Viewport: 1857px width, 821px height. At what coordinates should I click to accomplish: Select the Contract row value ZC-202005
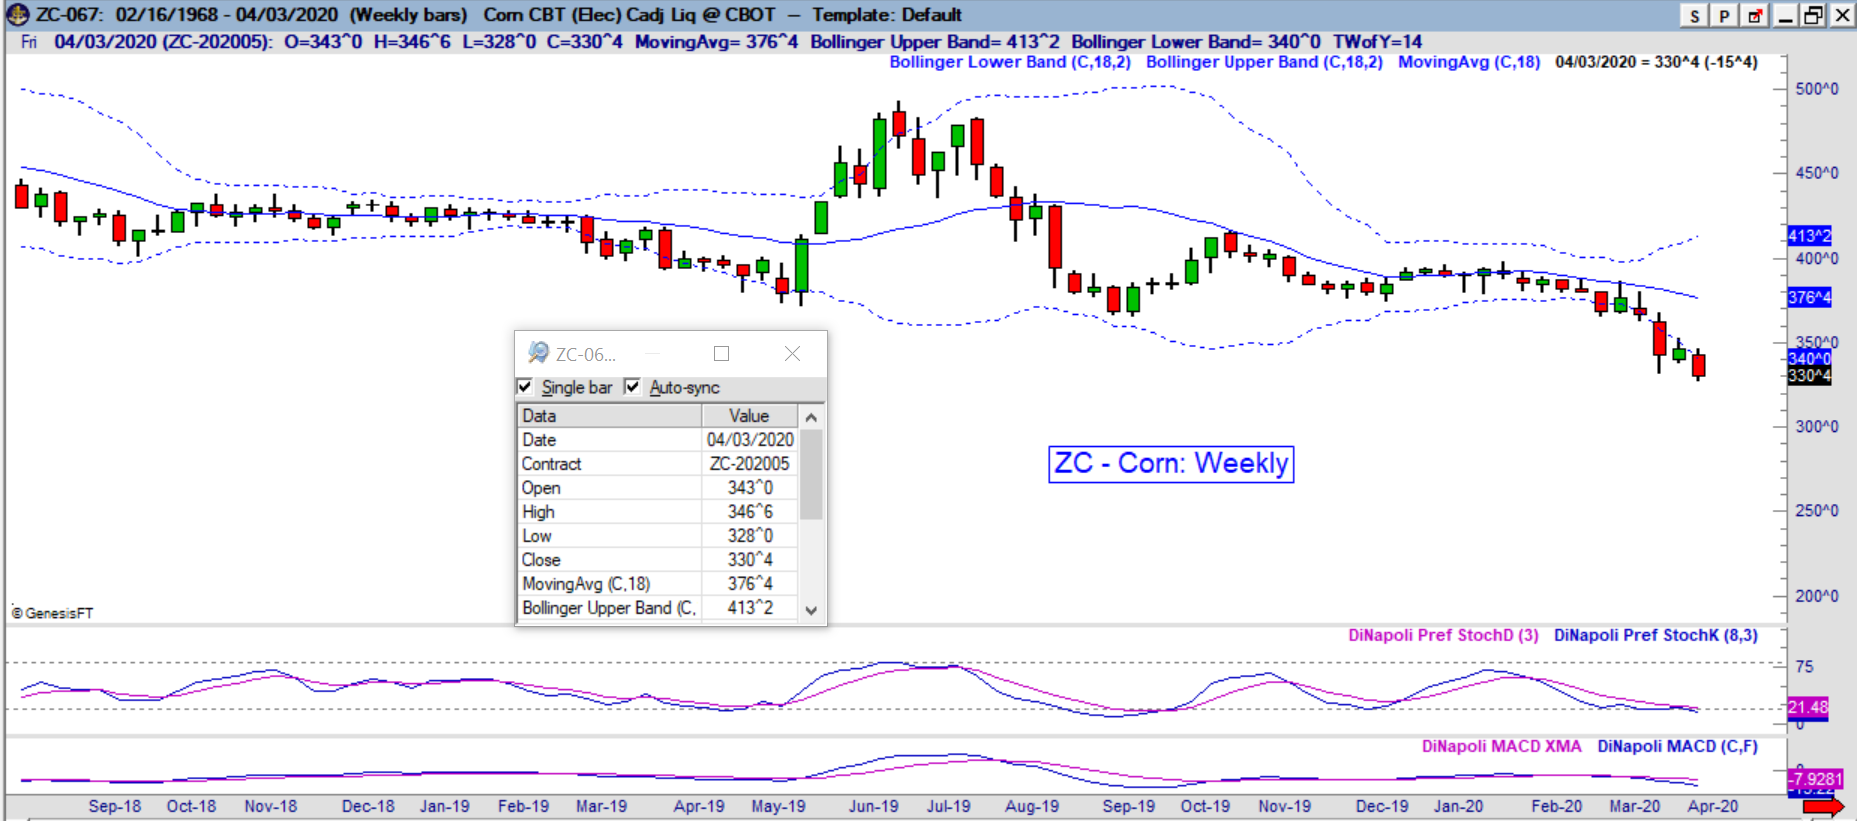[x=750, y=464]
